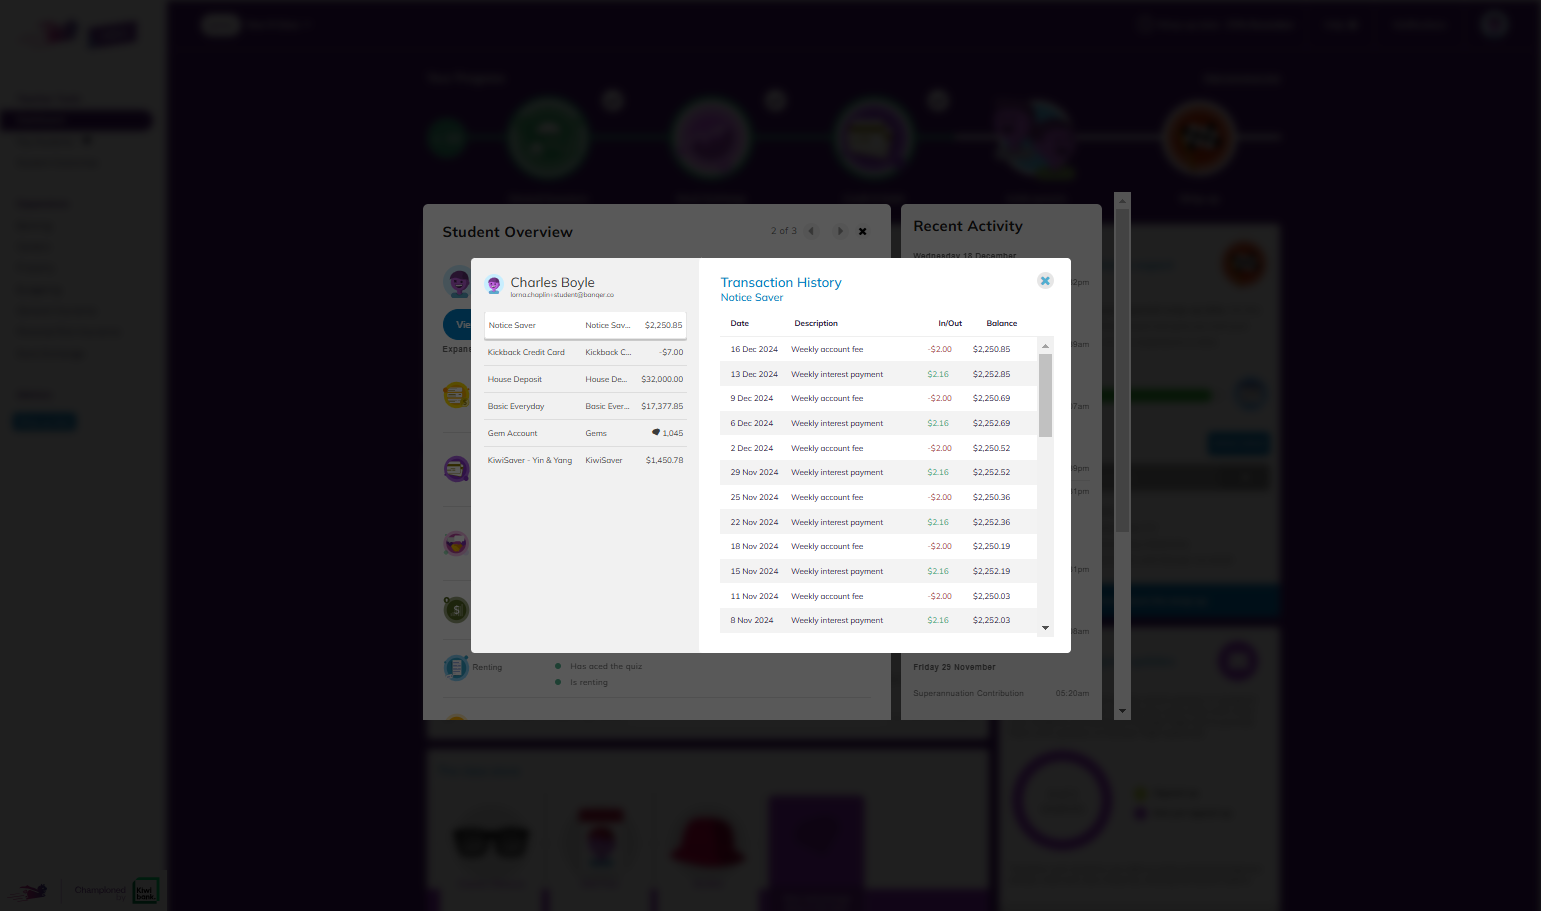Click the Transaction History heading
Screen dimensions: 1541x911
[781, 283]
